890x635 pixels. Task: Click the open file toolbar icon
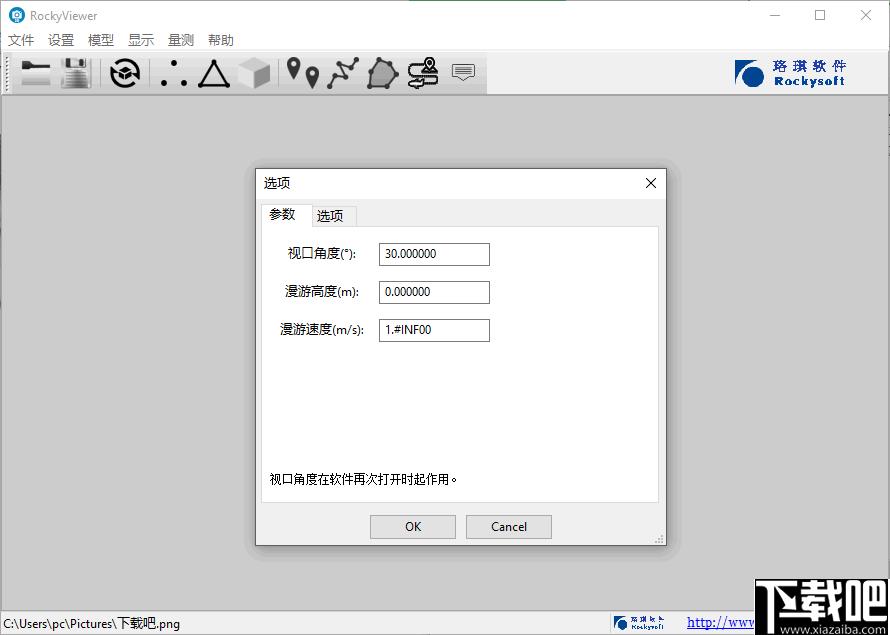tap(36, 73)
